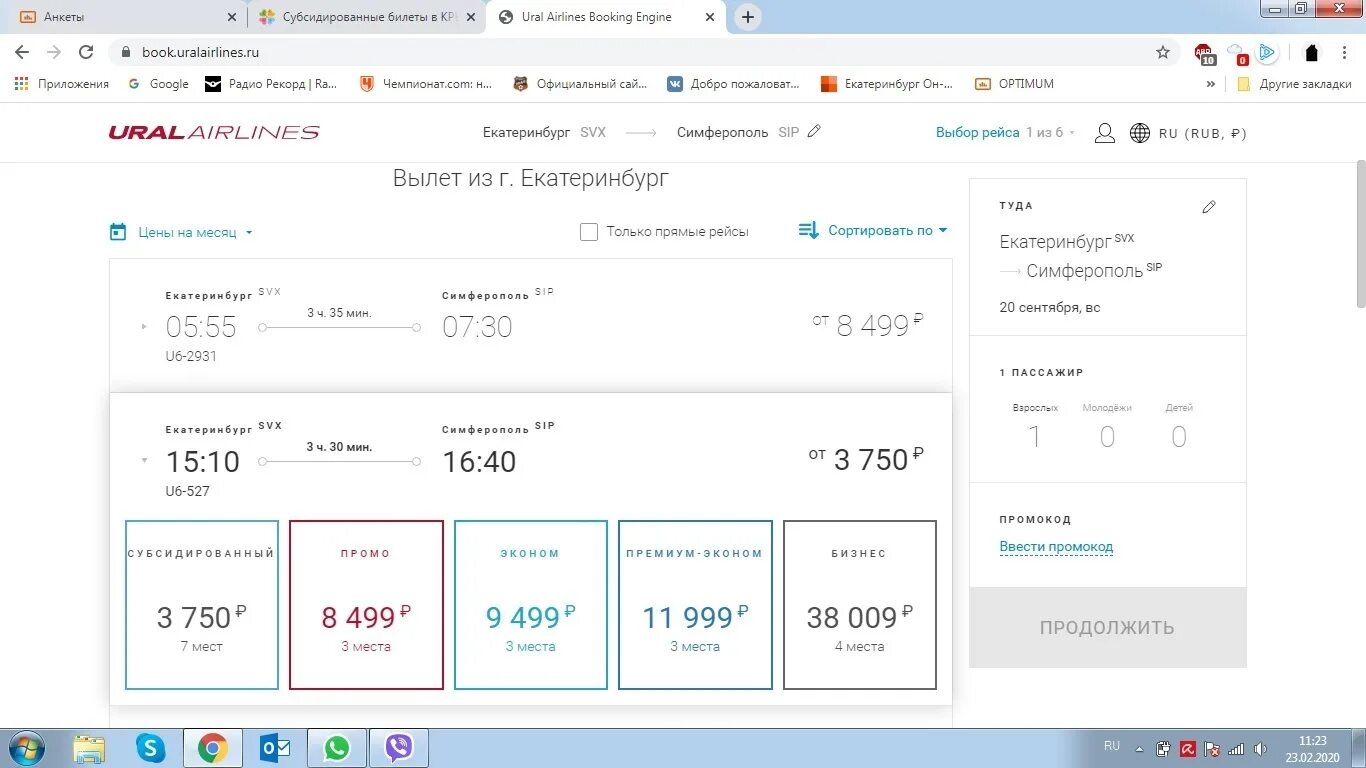Open the Приложения apps shortcut
The width and height of the screenshot is (1366, 768).
[x=61, y=84]
